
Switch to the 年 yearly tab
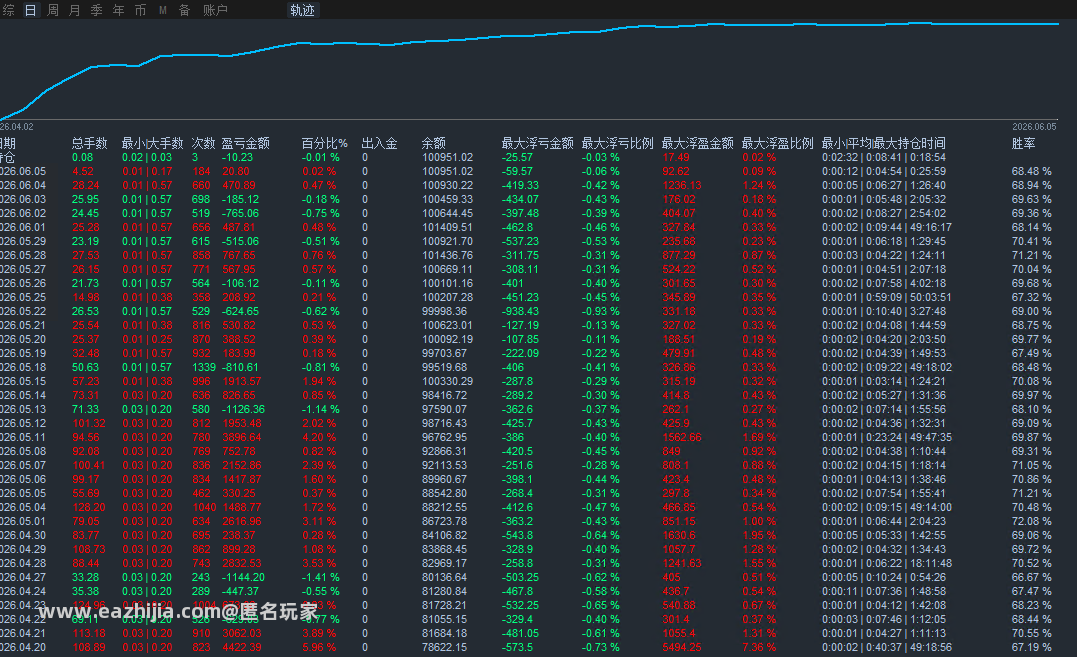point(119,10)
